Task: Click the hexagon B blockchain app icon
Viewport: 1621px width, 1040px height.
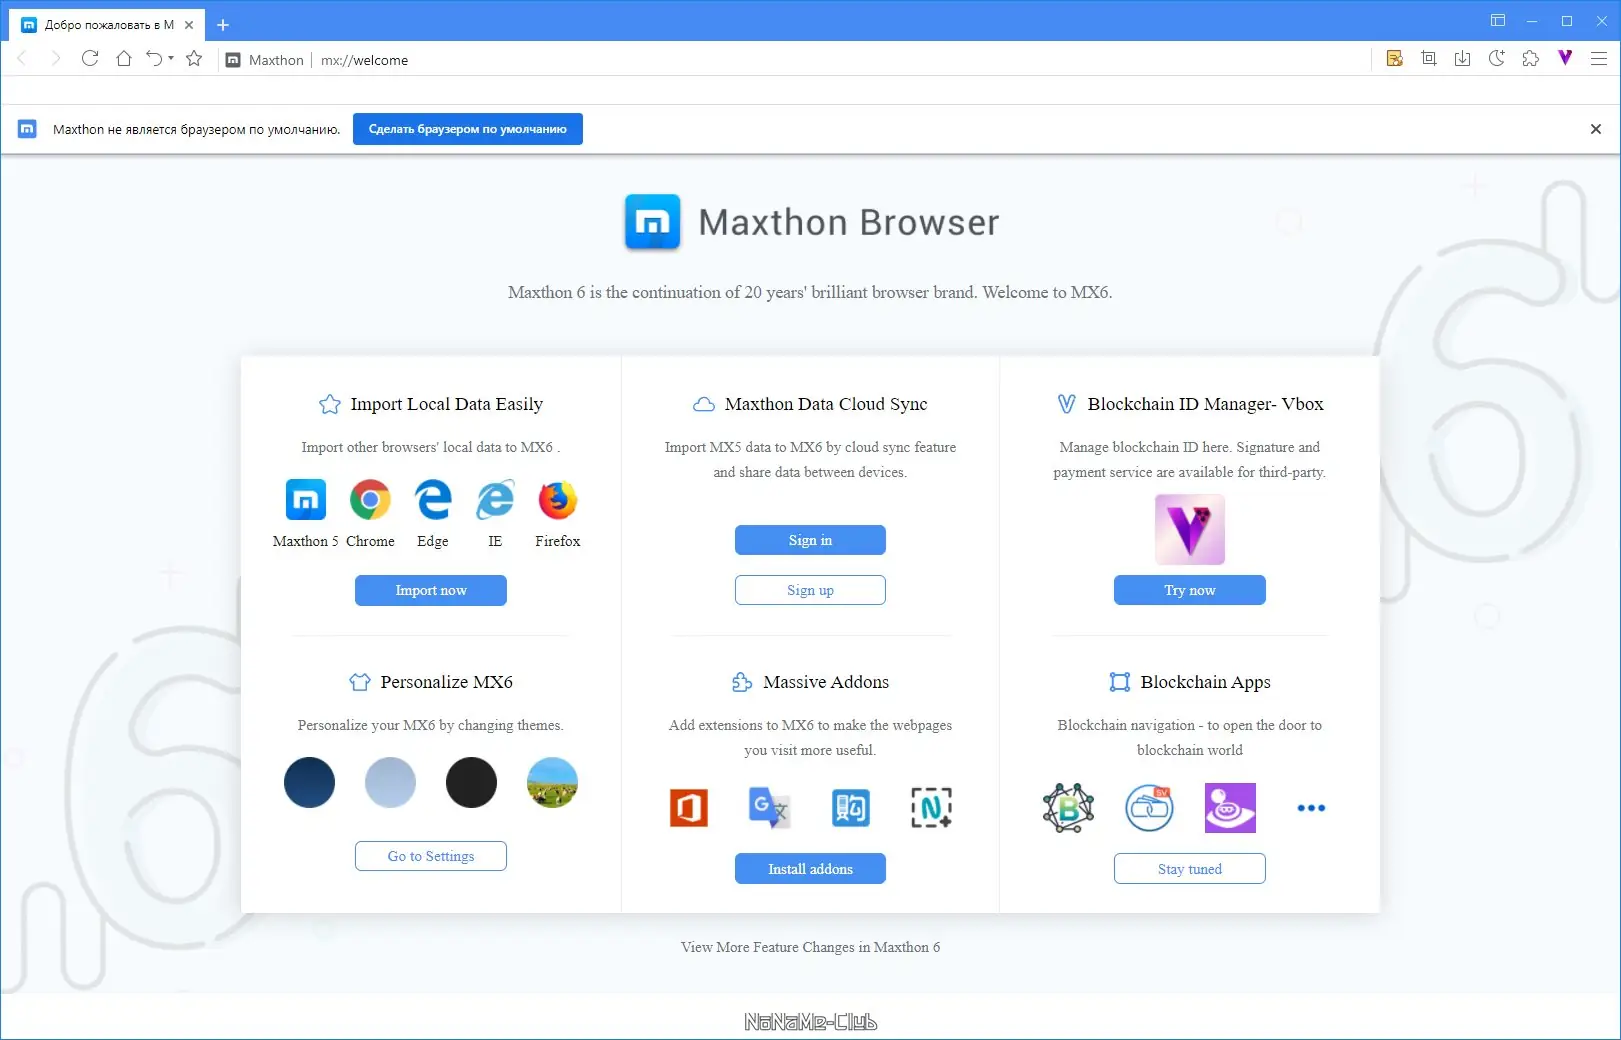Action: coord(1068,808)
